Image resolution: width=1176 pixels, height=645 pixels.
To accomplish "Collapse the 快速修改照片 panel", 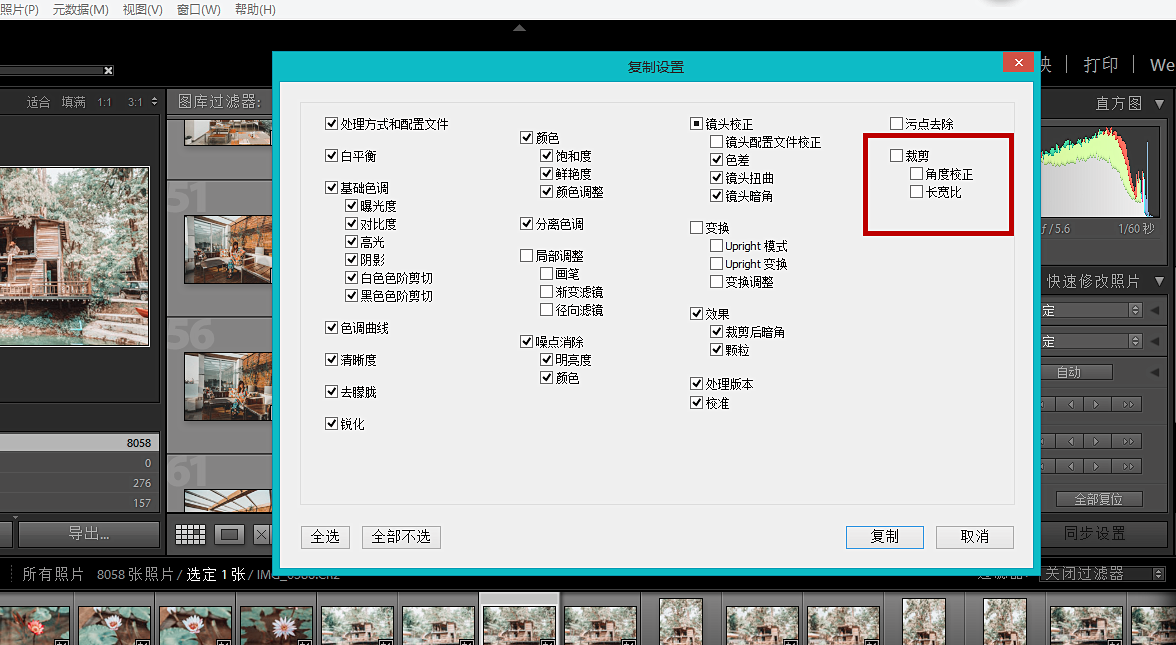I will coord(1159,282).
